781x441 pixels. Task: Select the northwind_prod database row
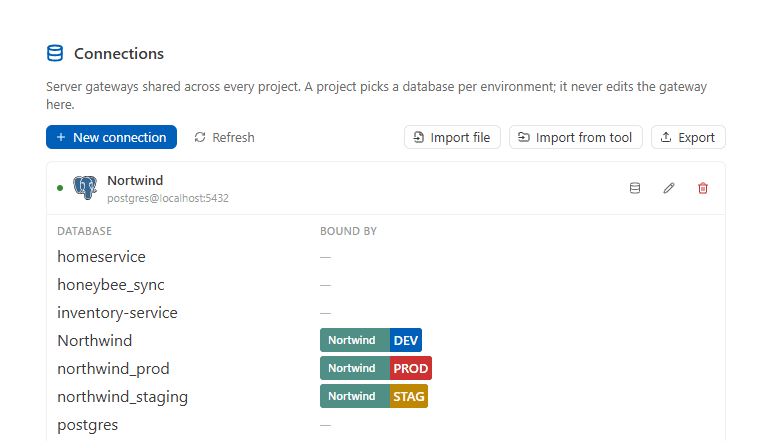pyautogui.click(x=386, y=368)
